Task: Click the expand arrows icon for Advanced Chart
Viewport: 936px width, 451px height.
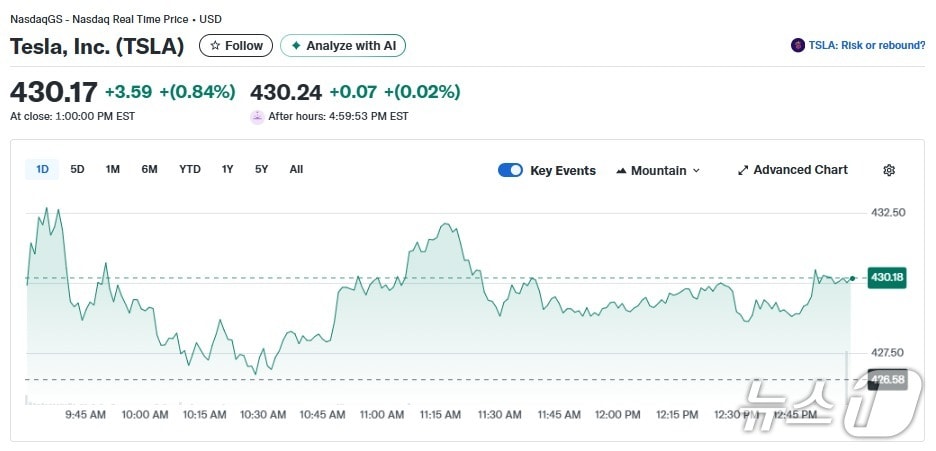Action: click(743, 170)
